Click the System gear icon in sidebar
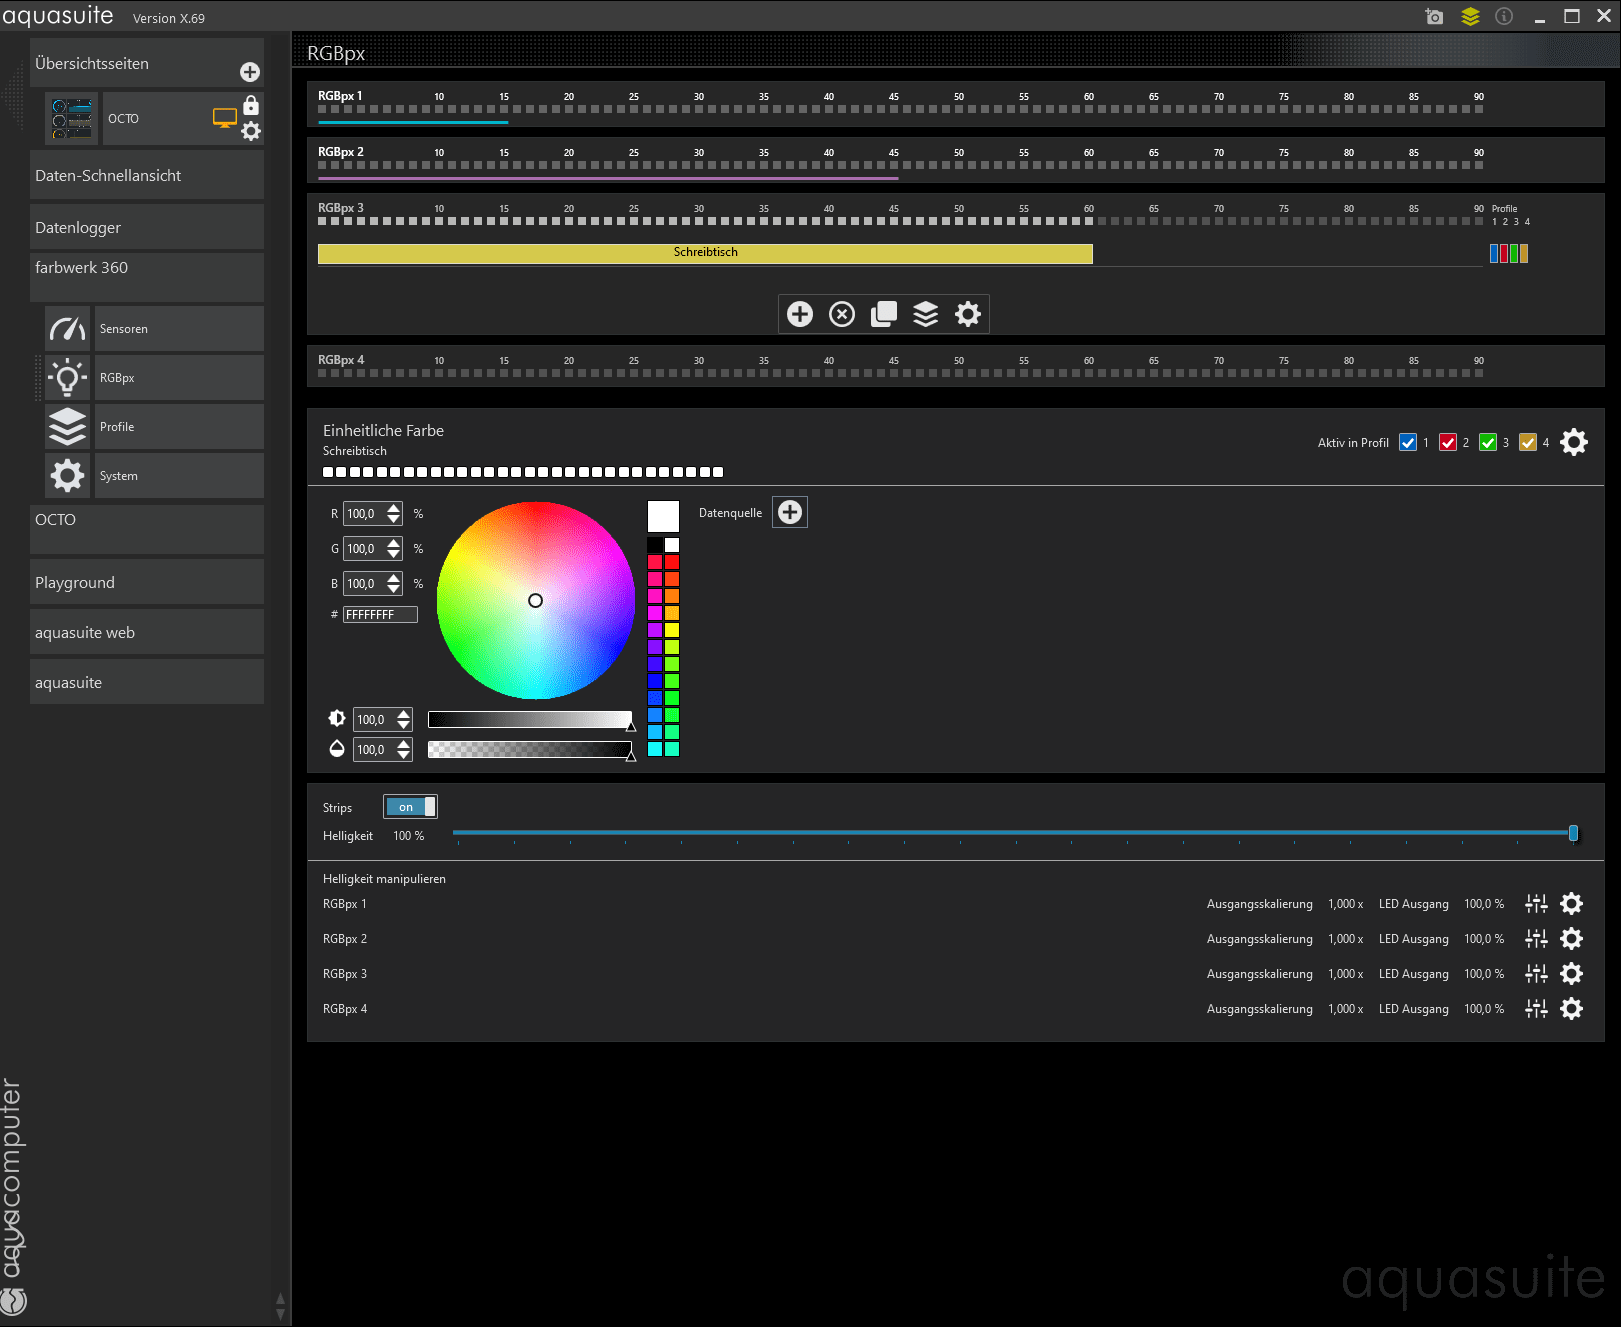 point(67,475)
